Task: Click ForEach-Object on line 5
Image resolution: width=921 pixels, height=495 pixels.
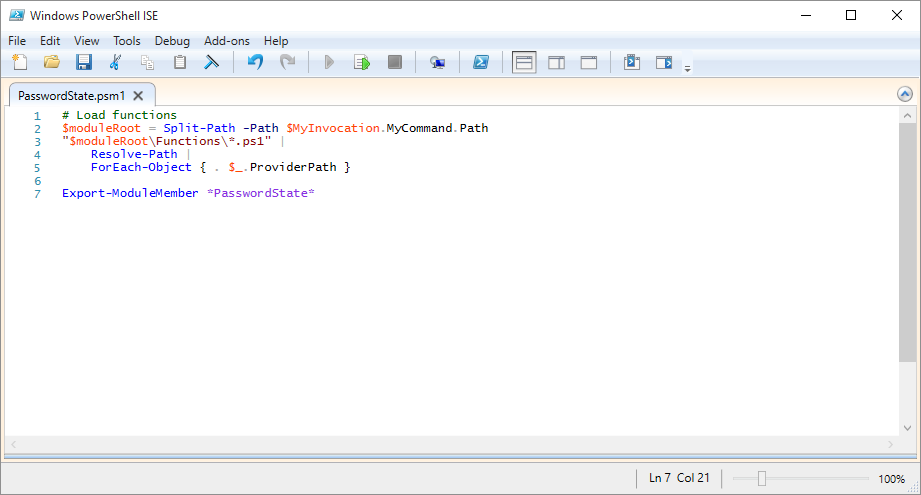Action: point(141,167)
